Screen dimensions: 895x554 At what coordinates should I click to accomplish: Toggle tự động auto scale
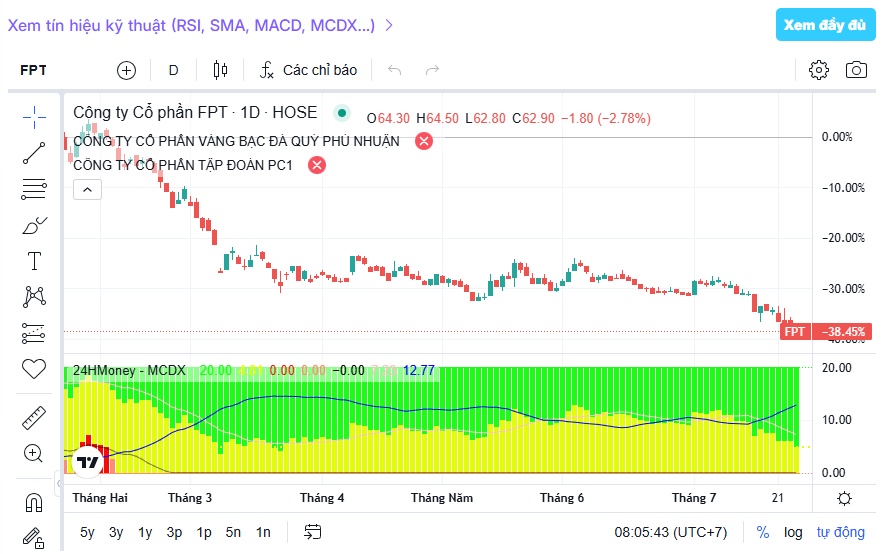840,532
